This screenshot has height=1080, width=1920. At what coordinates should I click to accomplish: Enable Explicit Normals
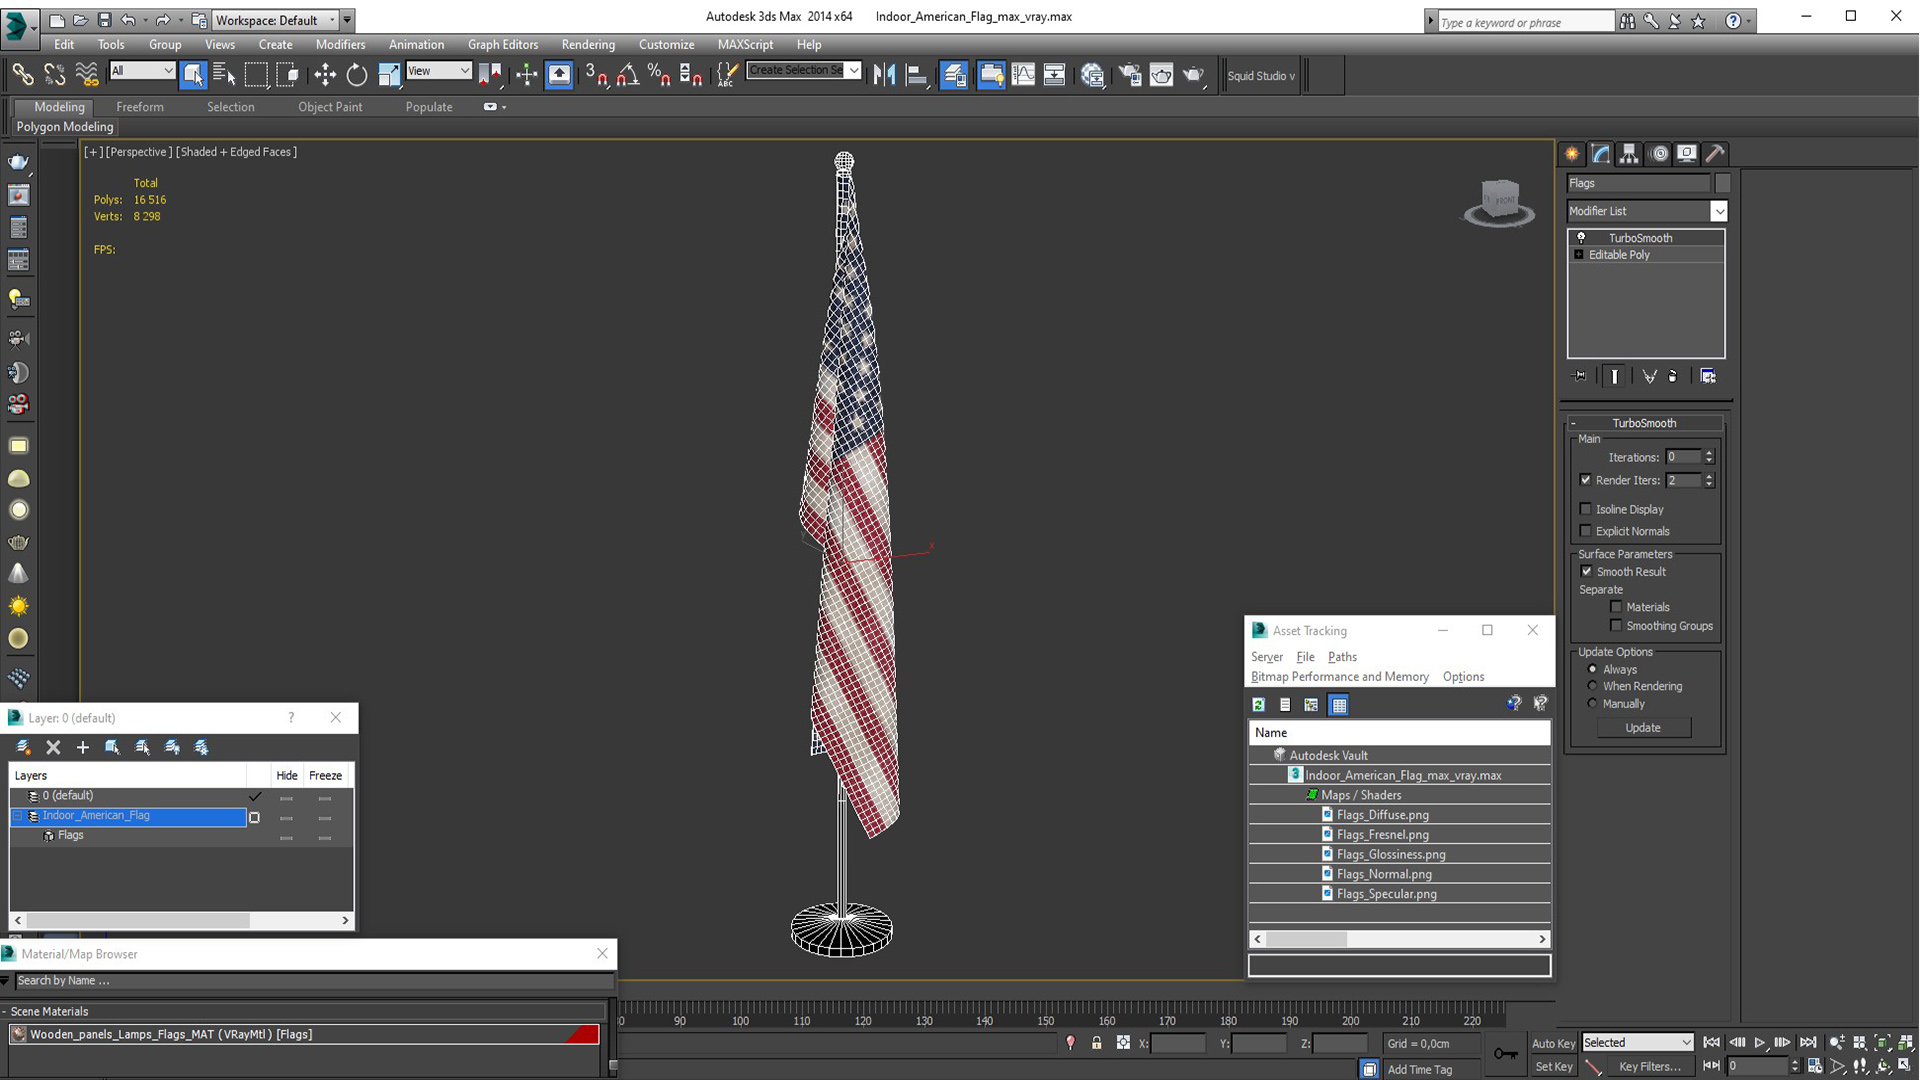click(x=1586, y=531)
